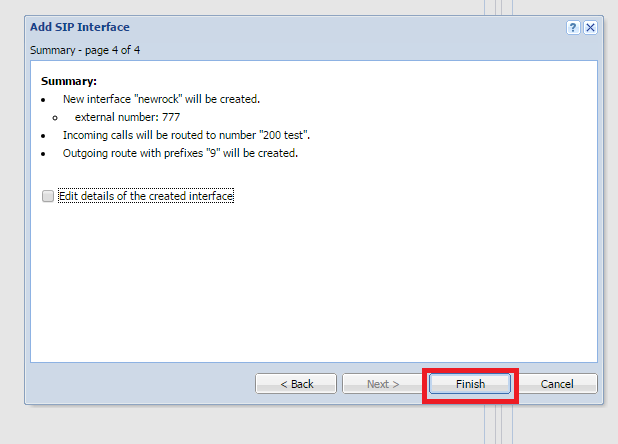Click the number 777 in the summary
618x444 pixels.
point(170,117)
